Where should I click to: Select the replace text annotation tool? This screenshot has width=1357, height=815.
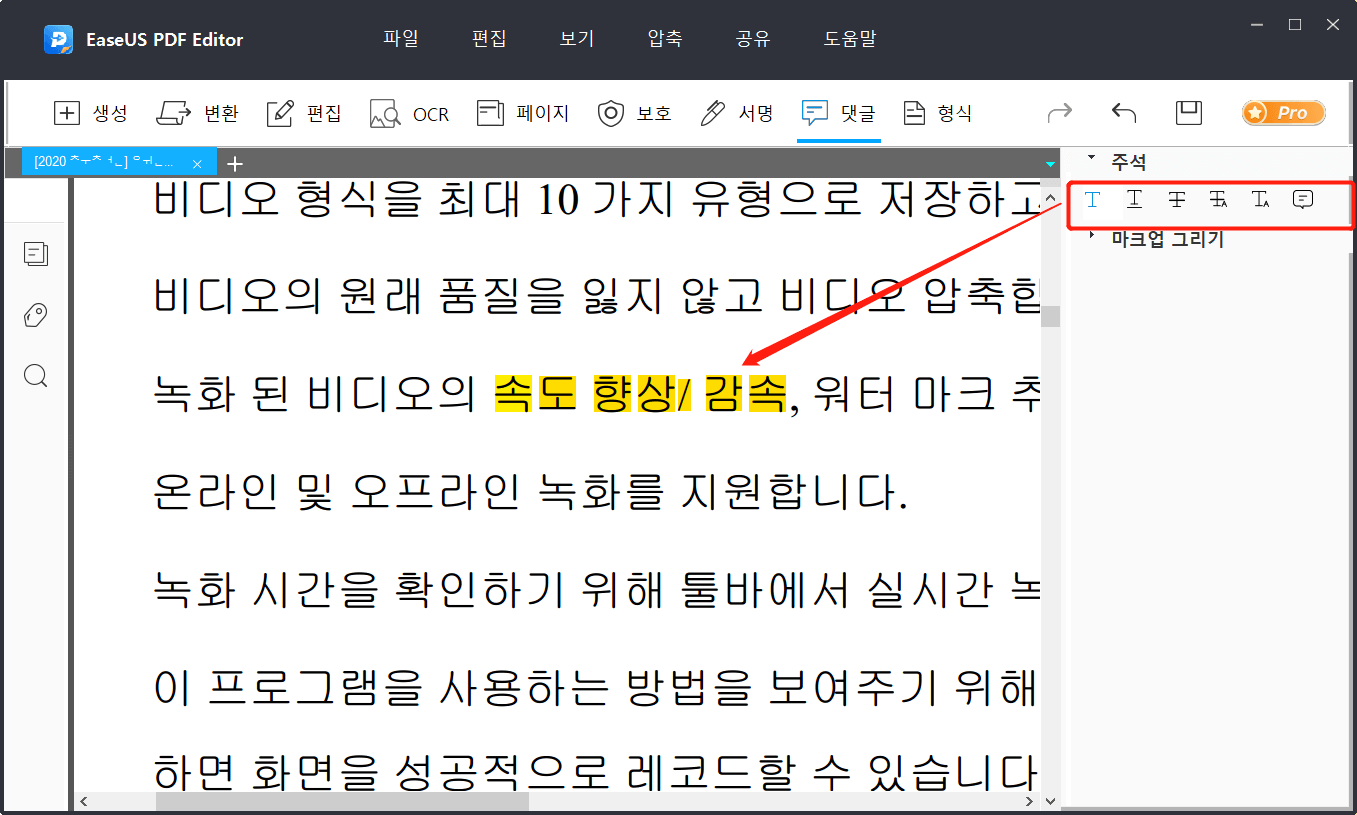point(1218,200)
